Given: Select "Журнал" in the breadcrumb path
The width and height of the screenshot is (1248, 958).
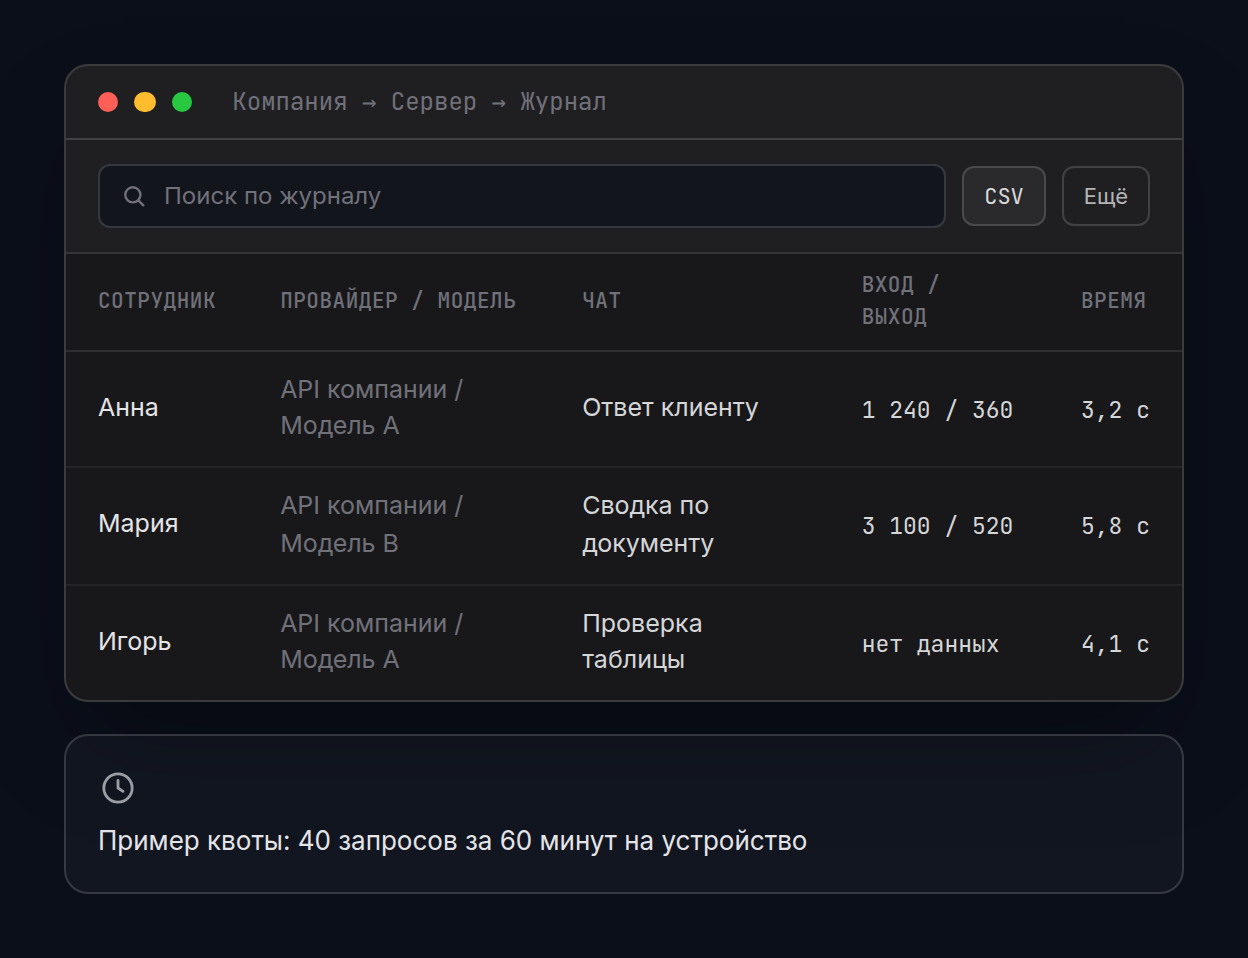Looking at the screenshot, I should coord(563,102).
